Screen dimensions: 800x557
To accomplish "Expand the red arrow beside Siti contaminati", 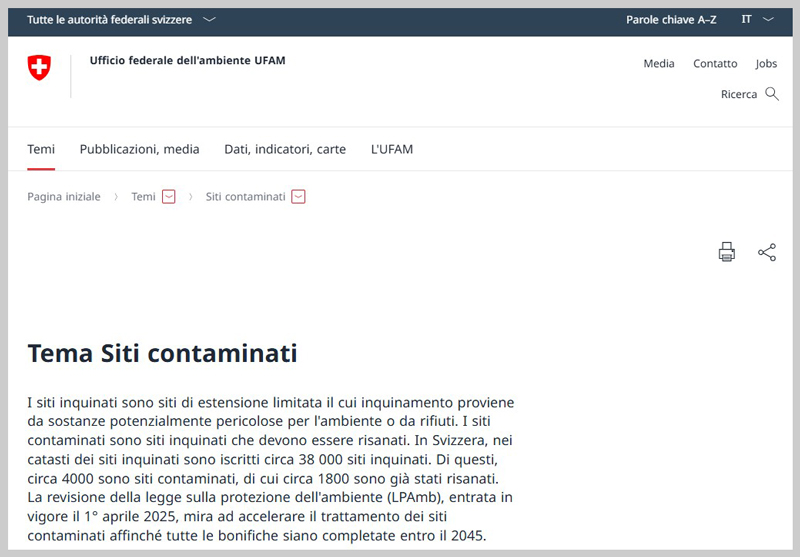I will (298, 197).
